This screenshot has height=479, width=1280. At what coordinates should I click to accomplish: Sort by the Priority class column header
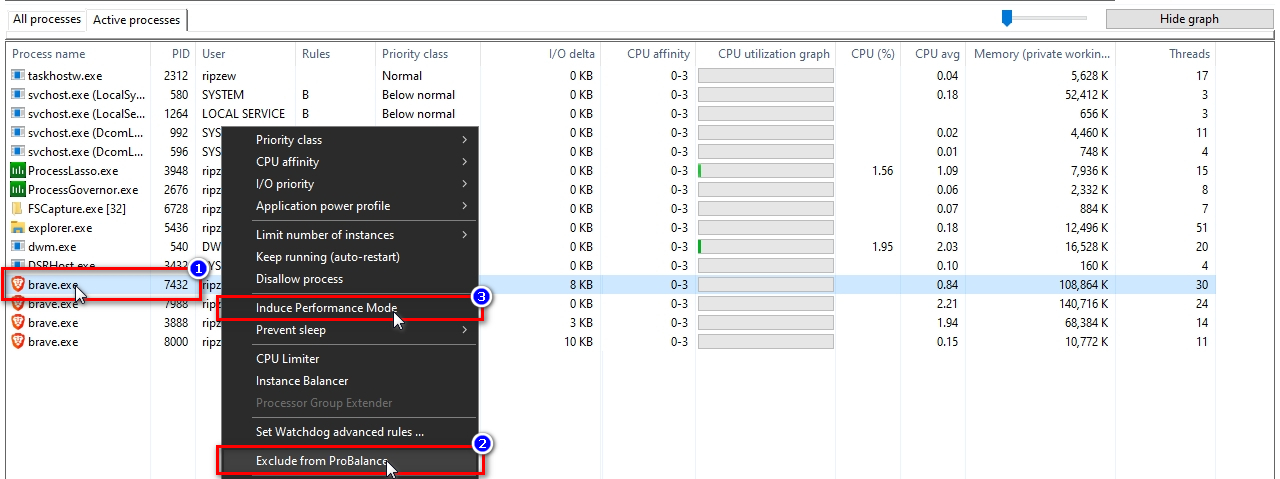click(x=427, y=54)
